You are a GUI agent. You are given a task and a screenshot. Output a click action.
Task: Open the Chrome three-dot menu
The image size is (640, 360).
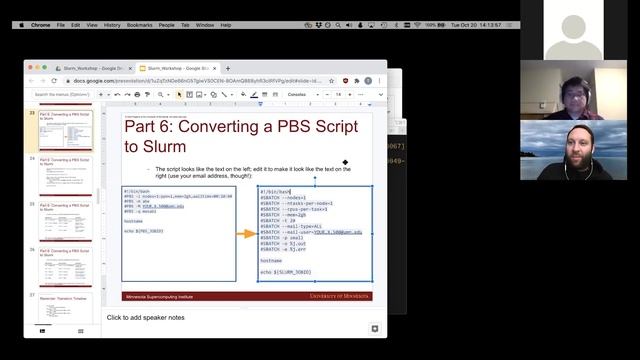(380, 81)
